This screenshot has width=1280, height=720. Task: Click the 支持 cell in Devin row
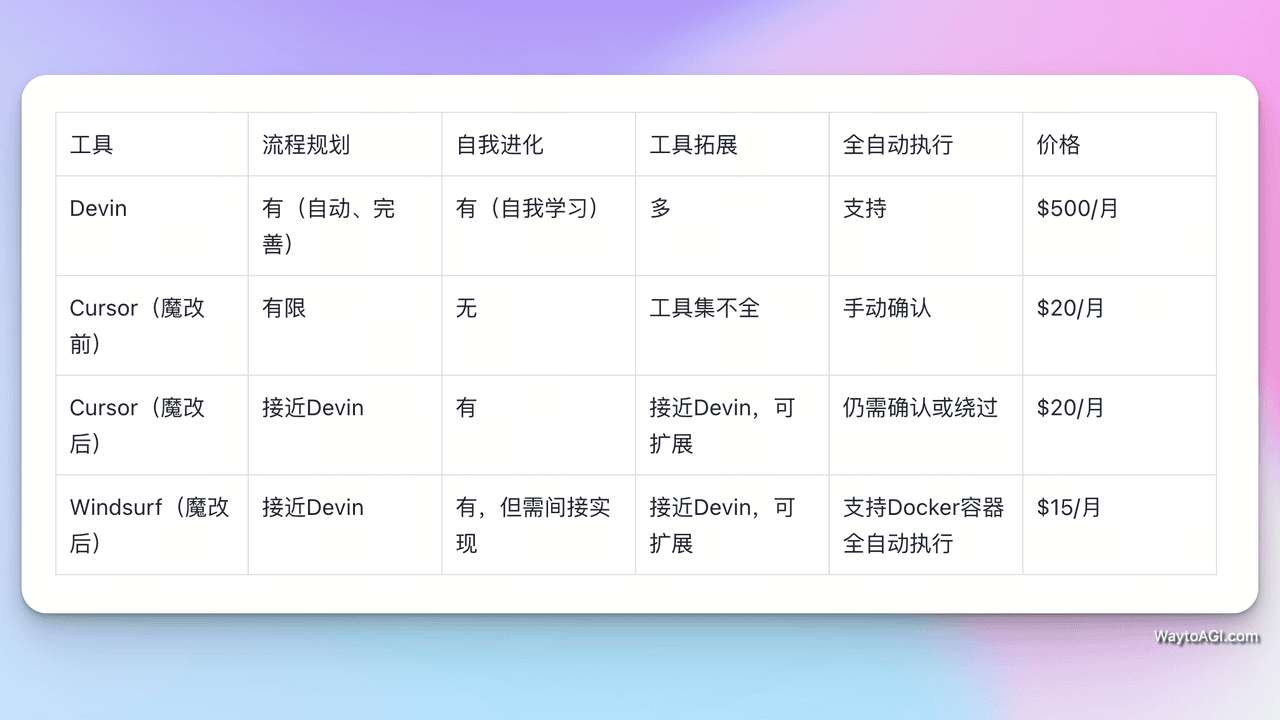[x=926, y=226]
